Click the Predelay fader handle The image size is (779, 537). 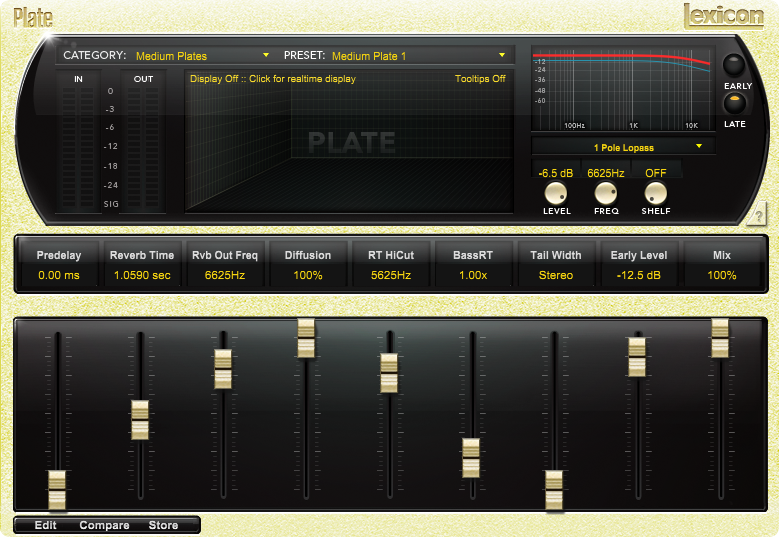pos(57,490)
